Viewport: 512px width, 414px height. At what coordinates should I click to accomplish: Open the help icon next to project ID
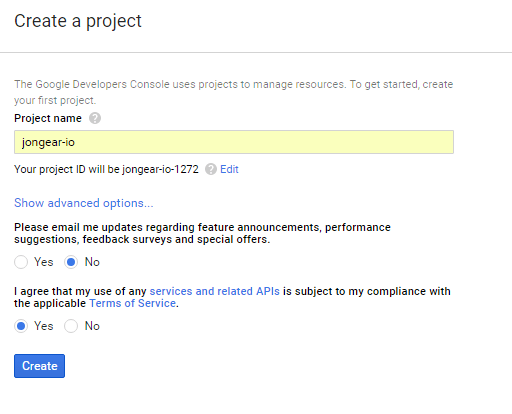(x=211, y=169)
